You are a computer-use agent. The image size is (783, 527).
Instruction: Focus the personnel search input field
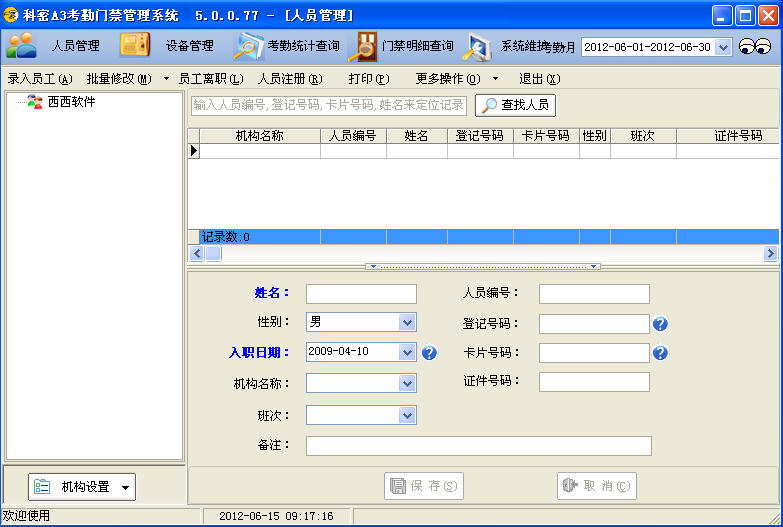click(329, 105)
